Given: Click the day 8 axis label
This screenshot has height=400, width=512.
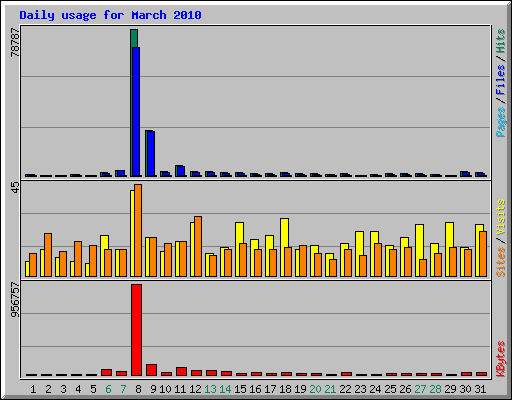Looking at the screenshot, I should [x=138, y=389].
